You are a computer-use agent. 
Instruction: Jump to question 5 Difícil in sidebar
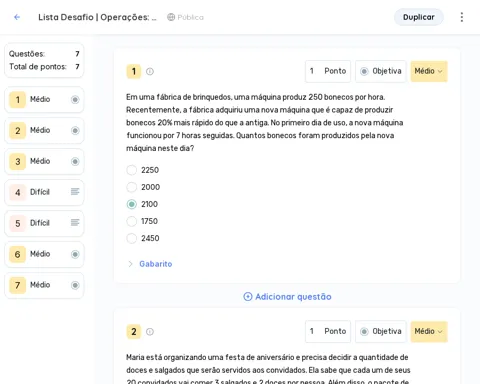(44, 223)
